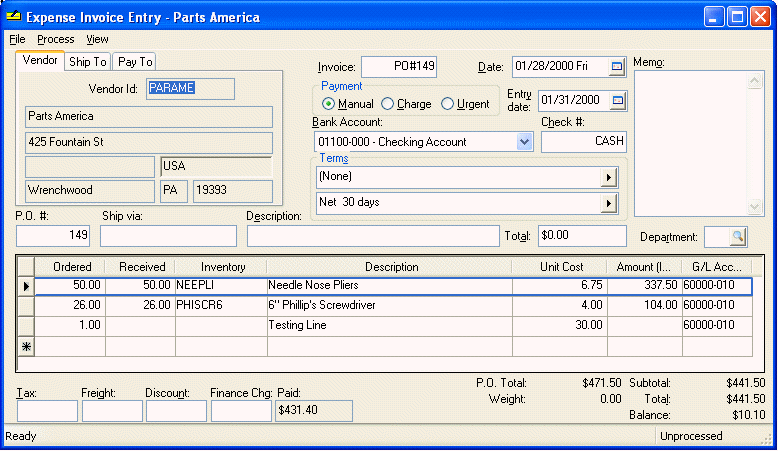Open the Entry date calendar picker icon
The height and width of the screenshot is (451, 778).
(x=617, y=101)
